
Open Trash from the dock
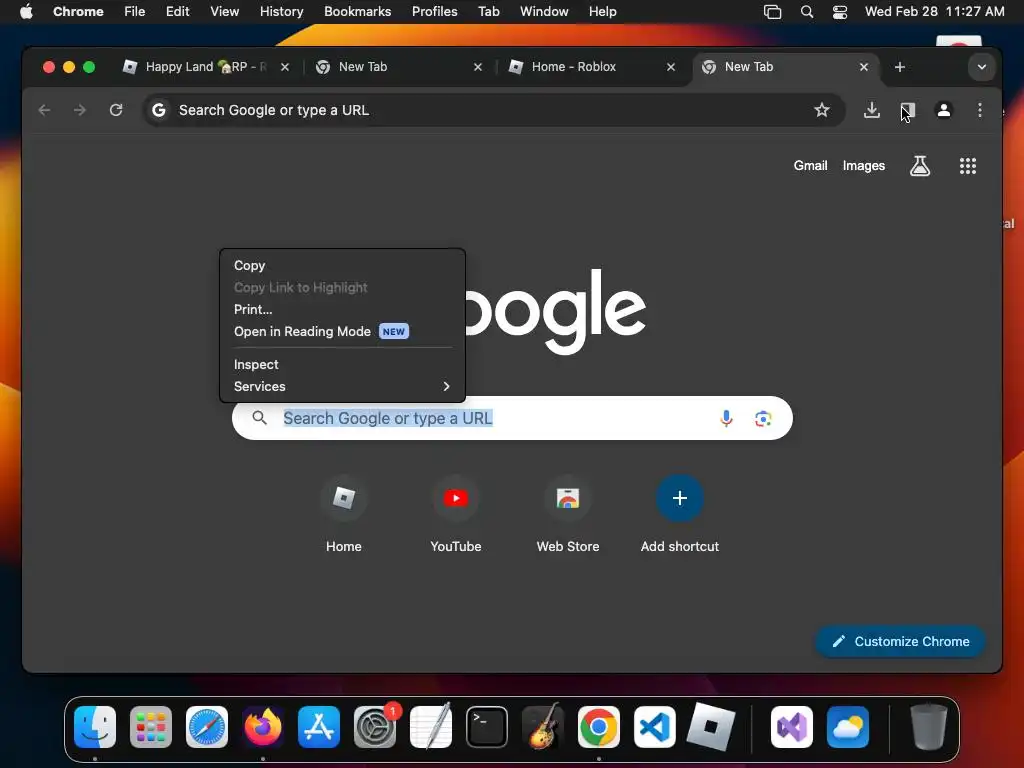coord(928,727)
